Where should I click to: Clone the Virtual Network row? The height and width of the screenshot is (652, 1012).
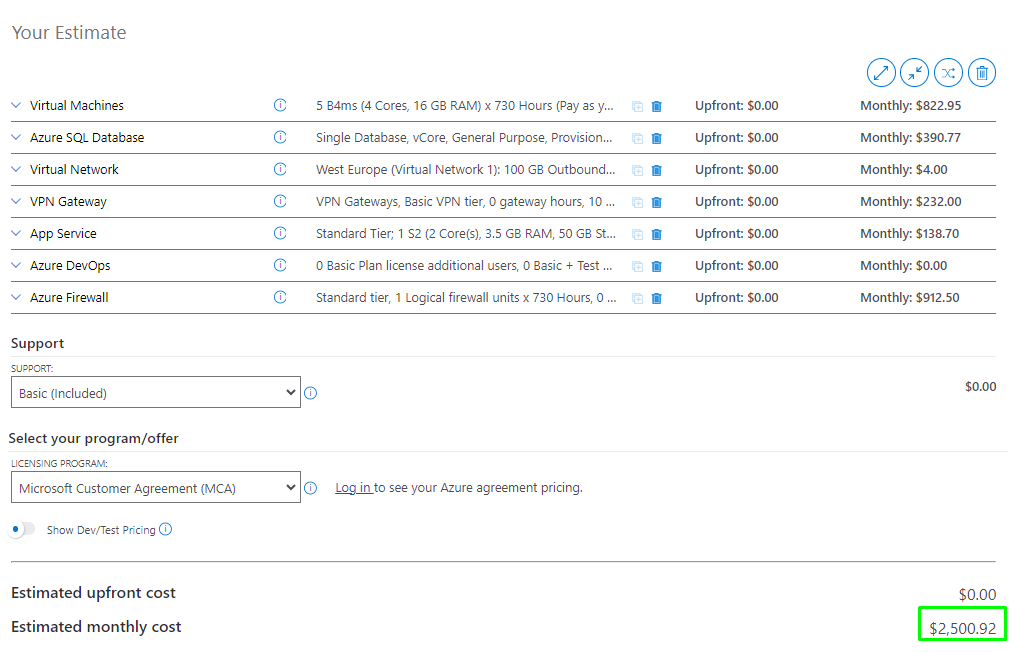[637, 170]
